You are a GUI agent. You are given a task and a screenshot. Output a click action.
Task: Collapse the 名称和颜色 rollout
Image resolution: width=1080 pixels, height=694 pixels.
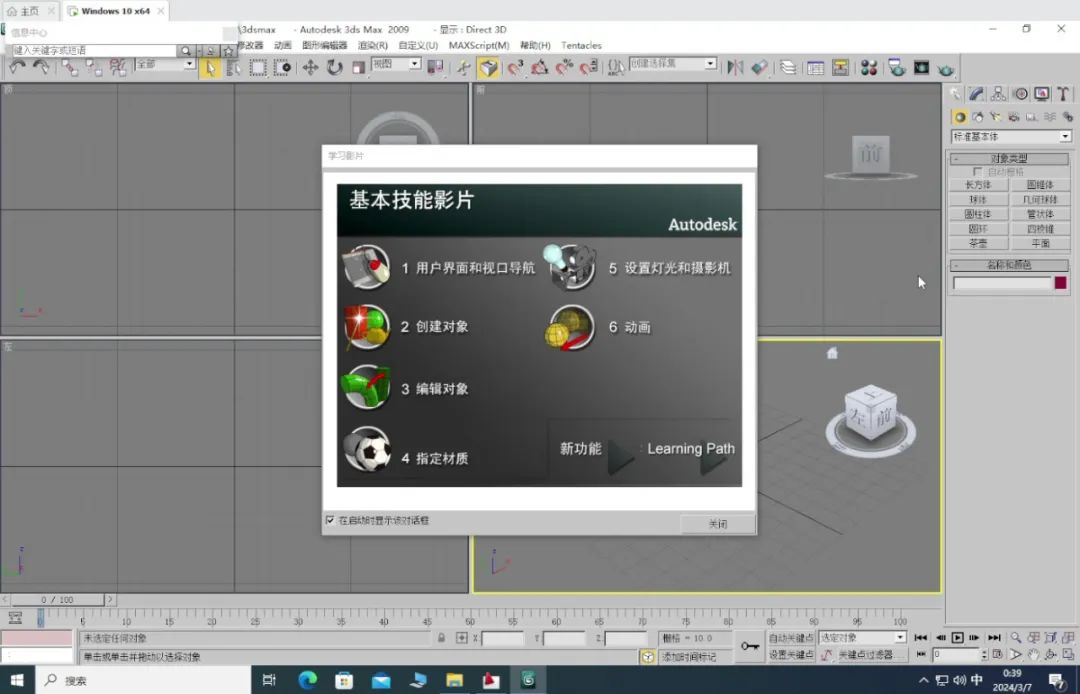[1009, 265]
